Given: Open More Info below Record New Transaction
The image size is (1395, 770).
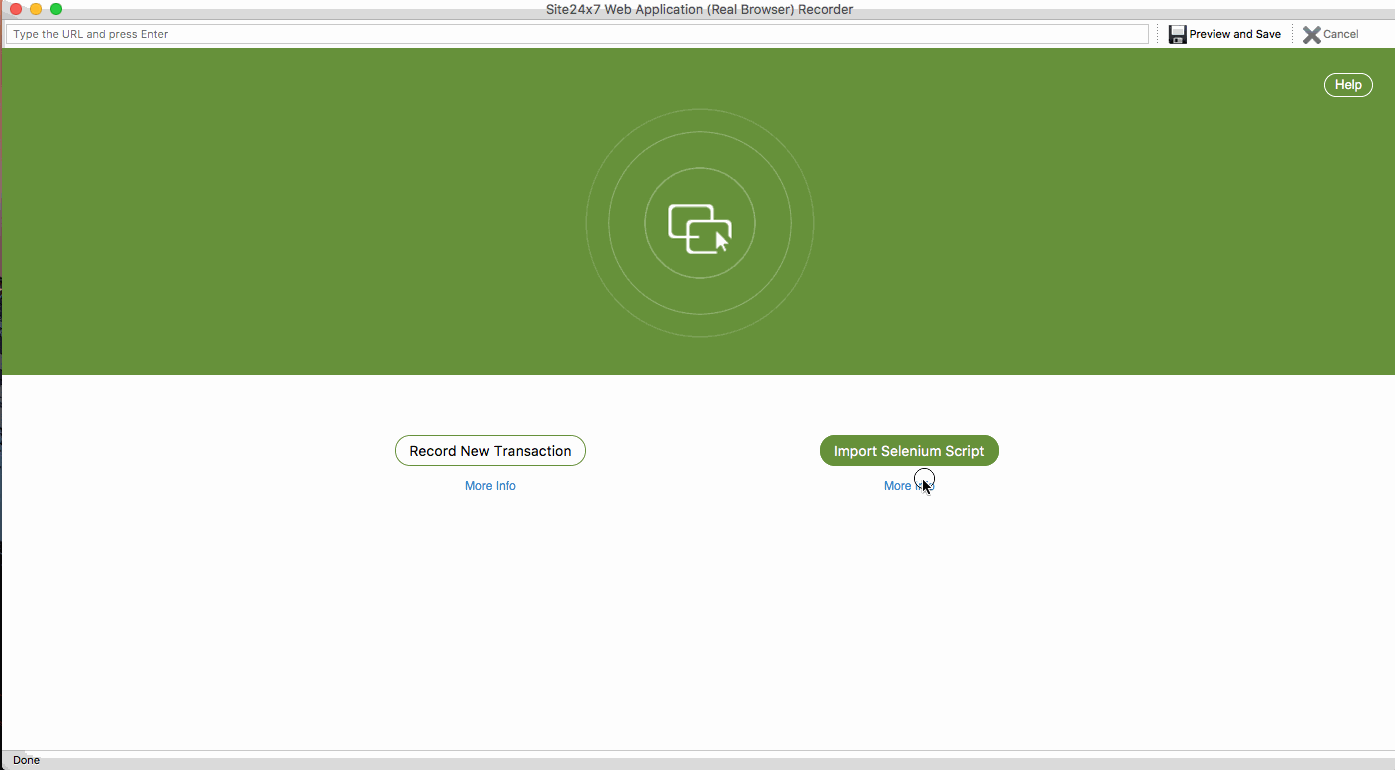Looking at the screenshot, I should coord(490,485).
